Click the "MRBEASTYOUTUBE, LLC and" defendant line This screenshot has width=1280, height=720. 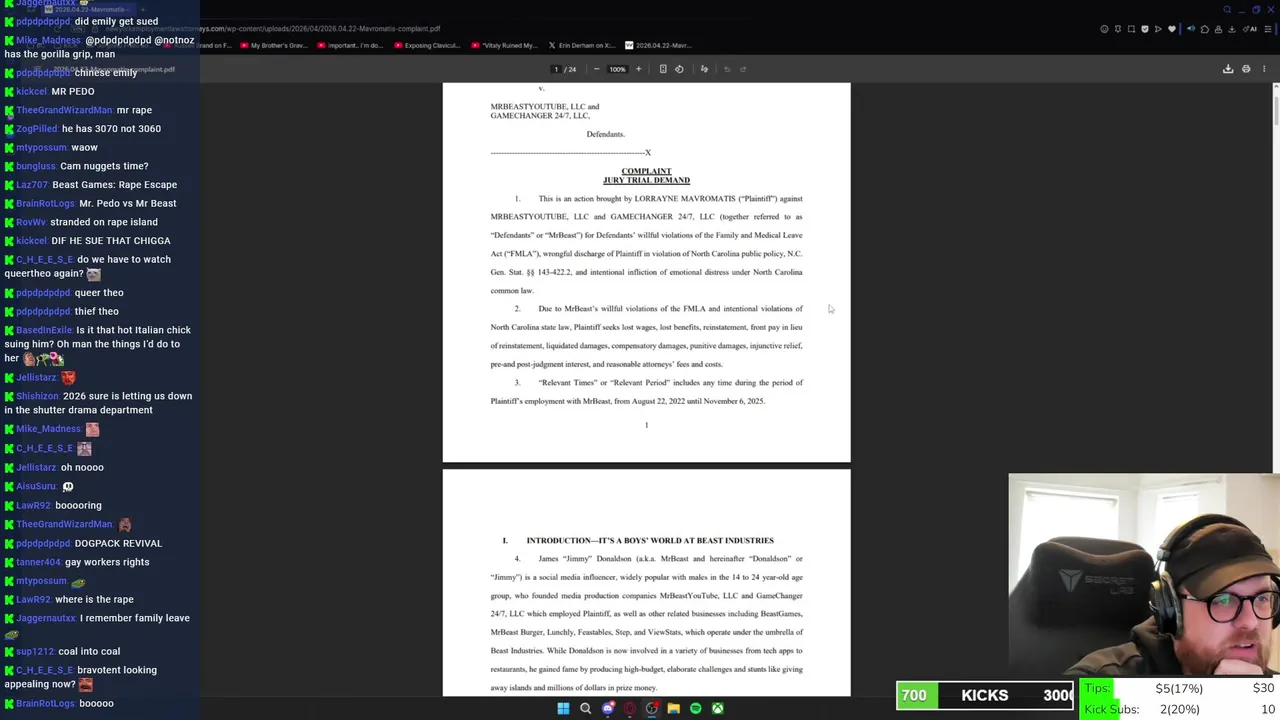(545, 106)
